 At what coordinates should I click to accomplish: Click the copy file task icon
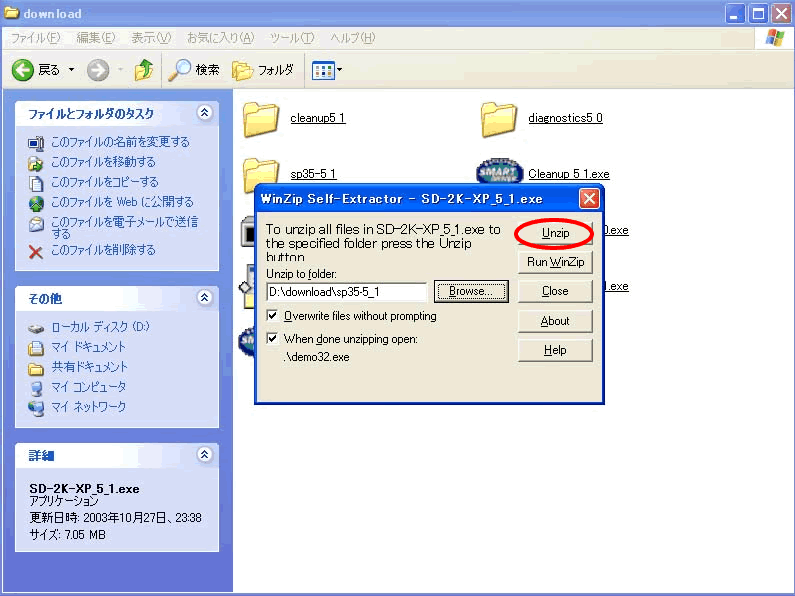pyautogui.click(x=36, y=183)
